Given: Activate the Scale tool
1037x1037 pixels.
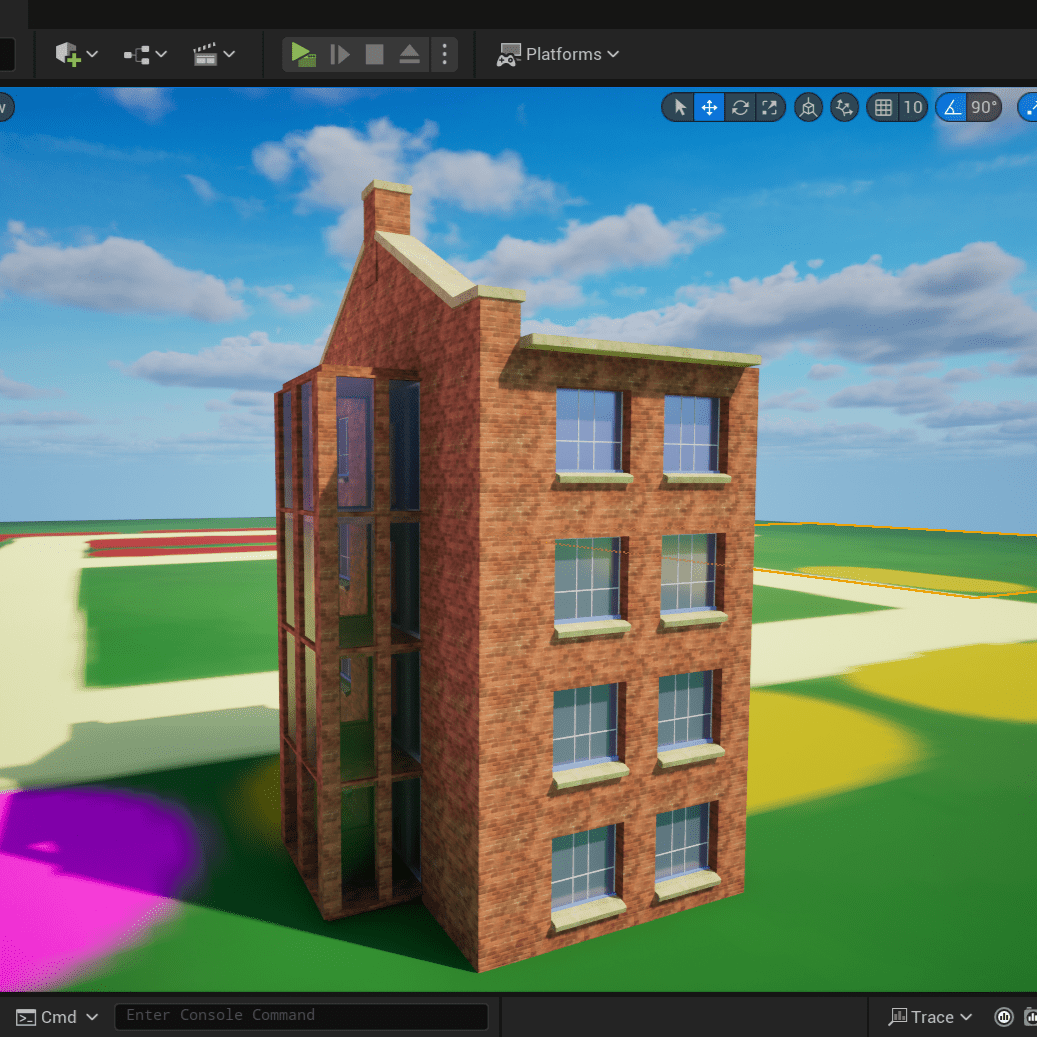Looking at the screenshot, I should (769, 107).
